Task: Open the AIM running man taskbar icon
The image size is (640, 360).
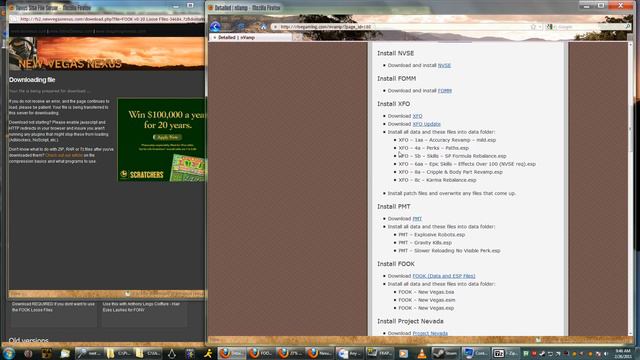Action: pyautogui.click(x=208, y=353)
